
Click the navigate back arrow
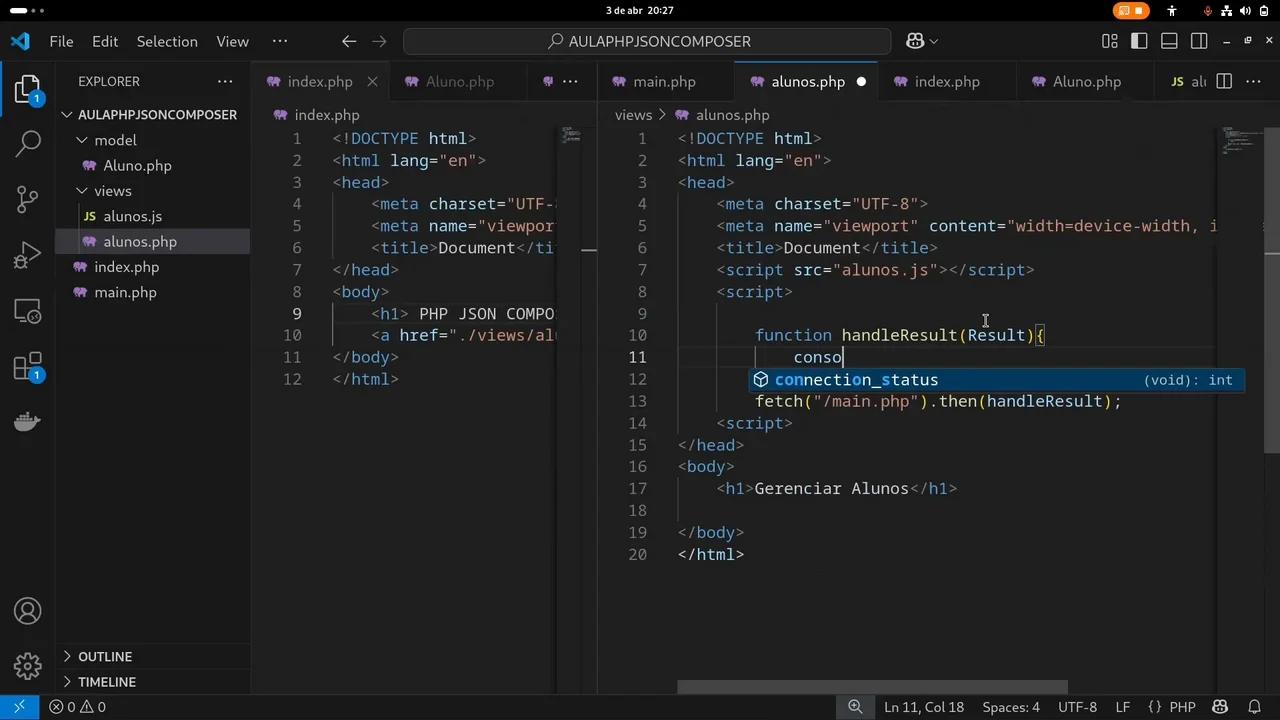coord(348,41)
